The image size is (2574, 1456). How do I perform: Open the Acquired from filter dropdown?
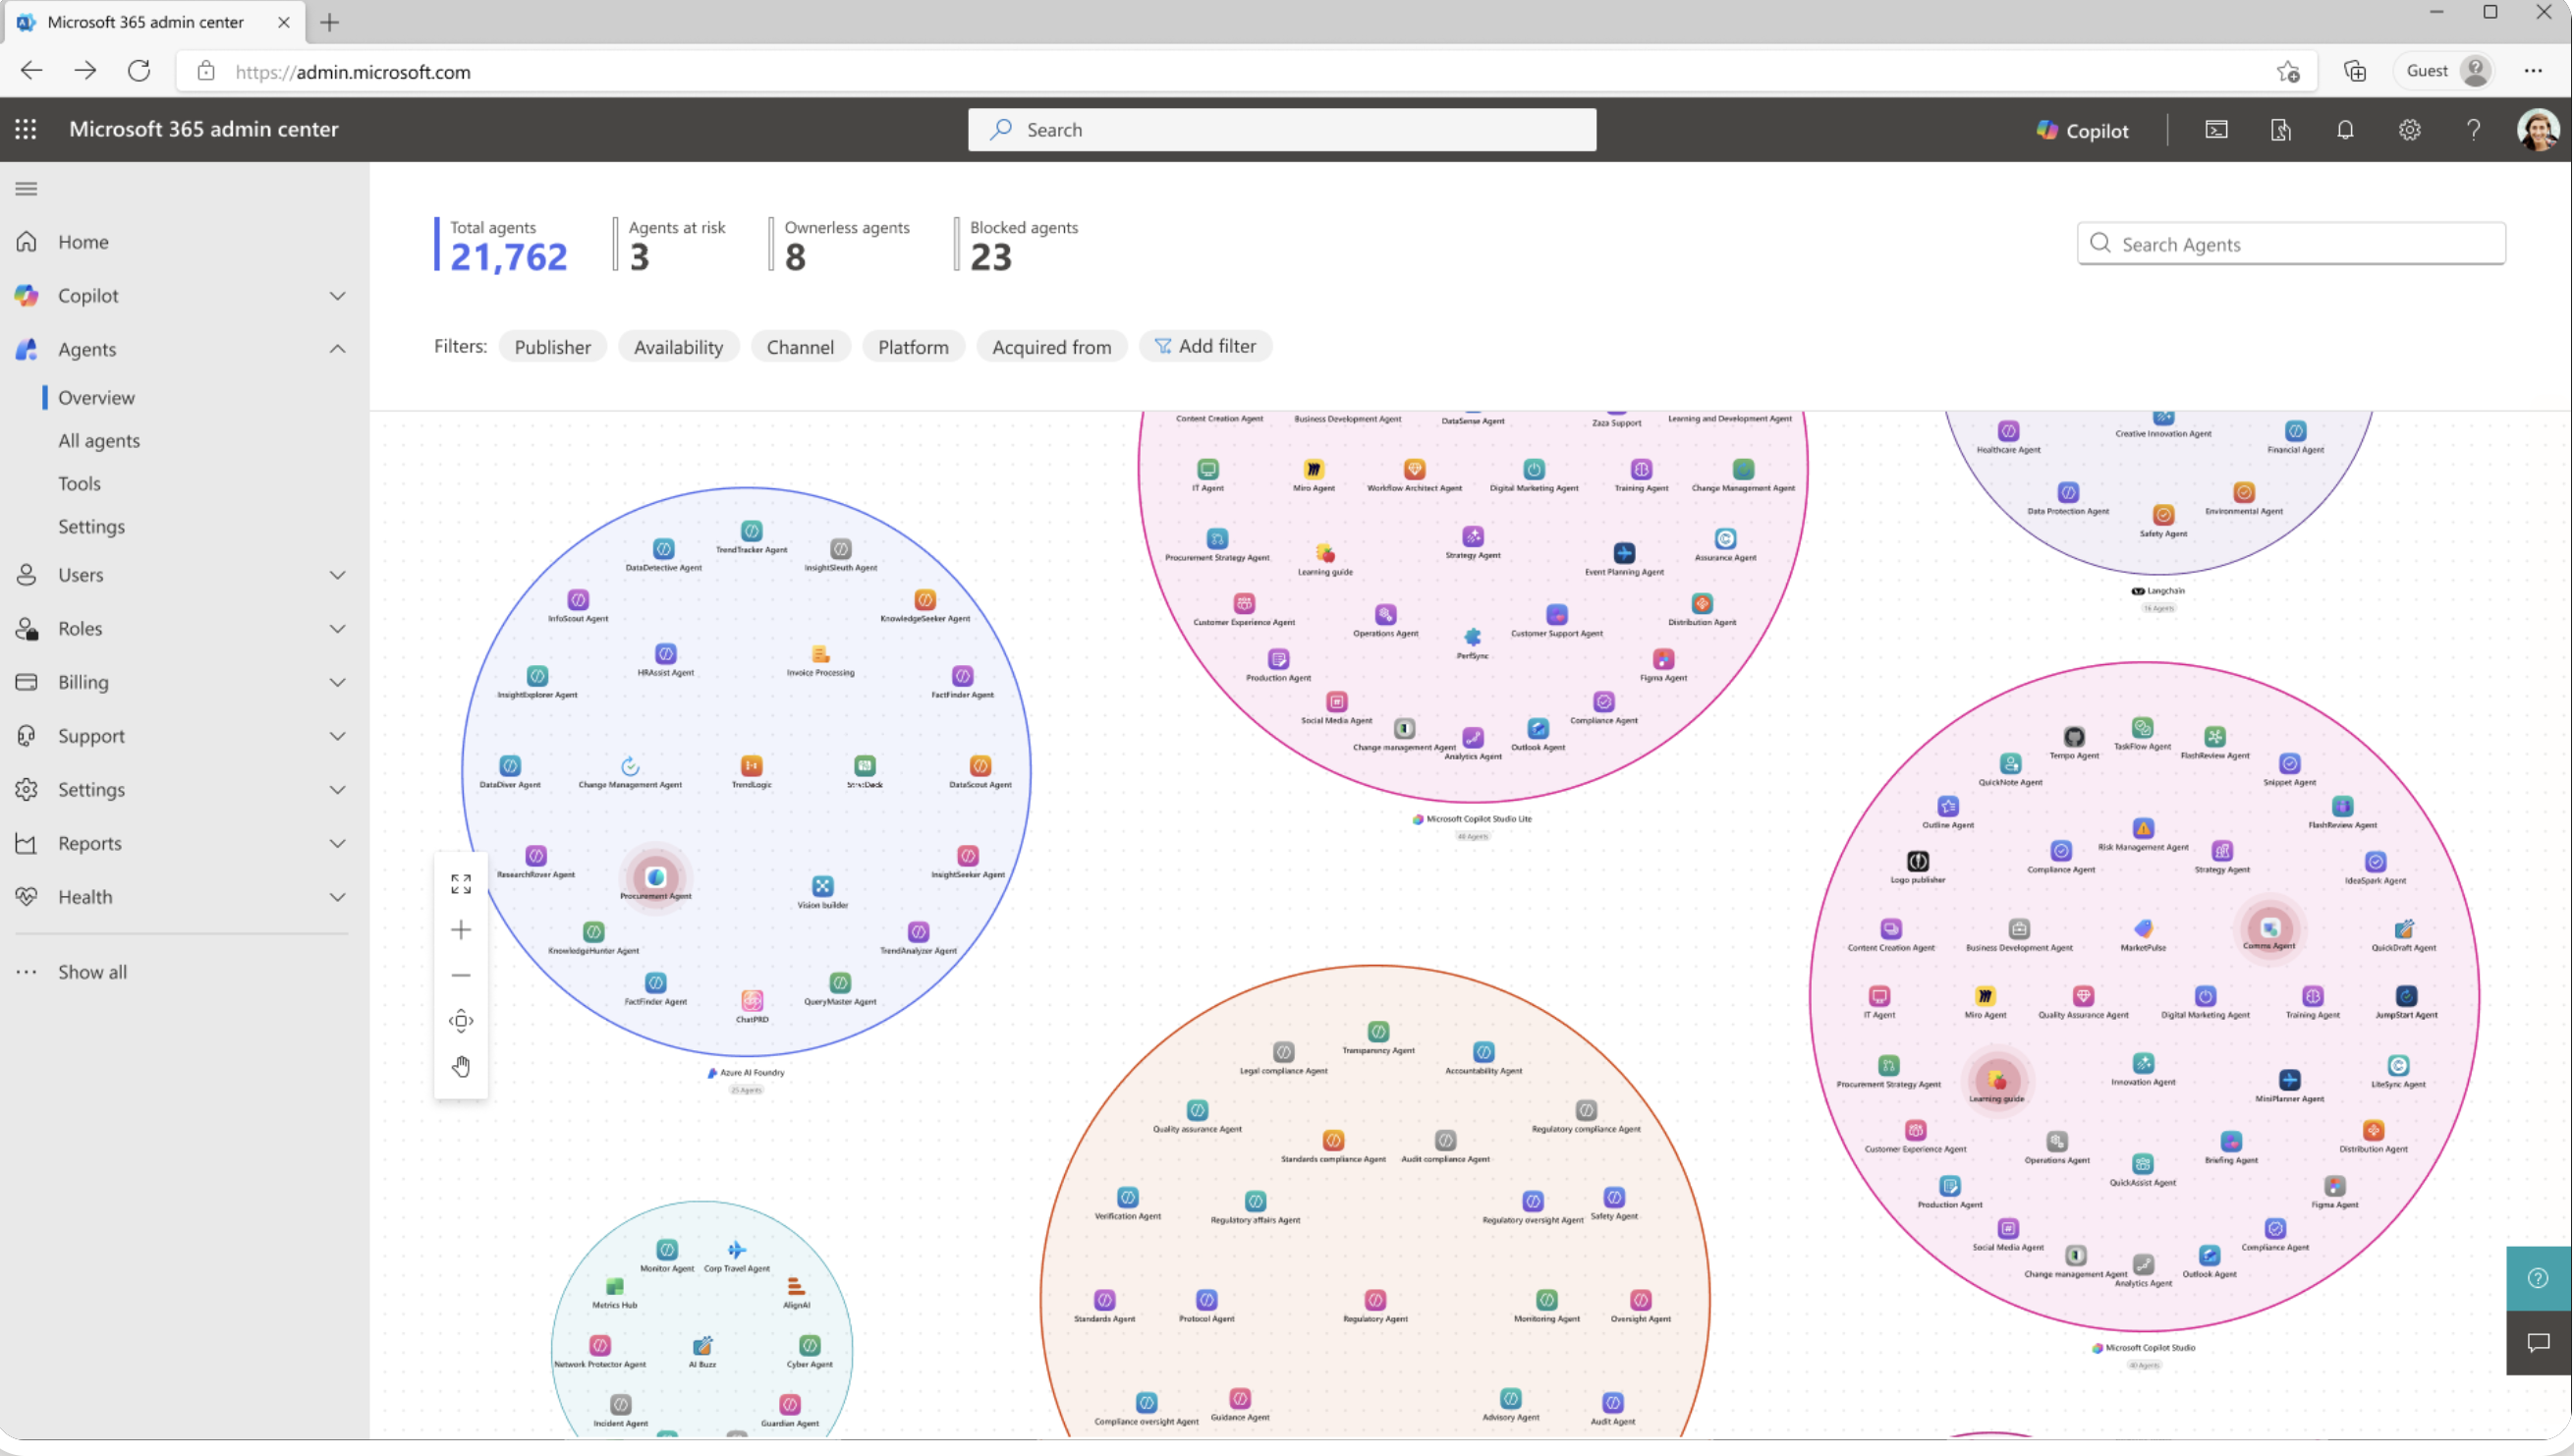1052,347
